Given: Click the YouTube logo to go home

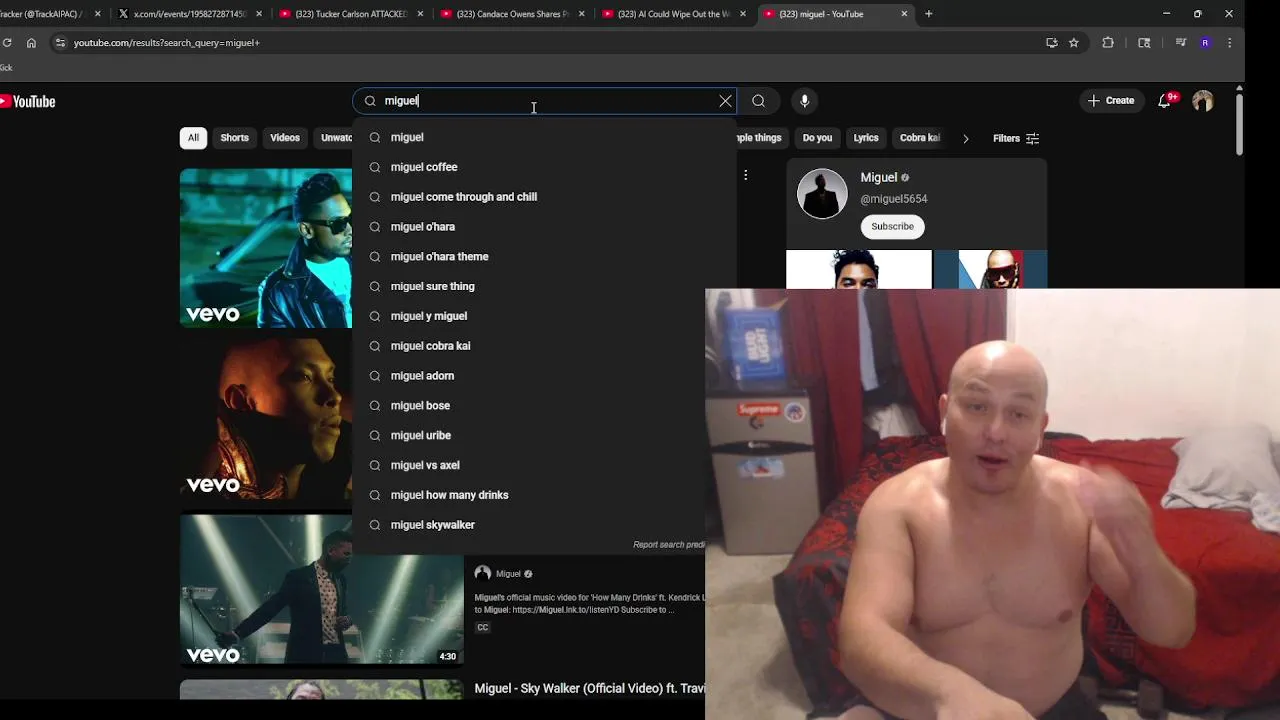Looking at the screenshot, I should 28,101.
